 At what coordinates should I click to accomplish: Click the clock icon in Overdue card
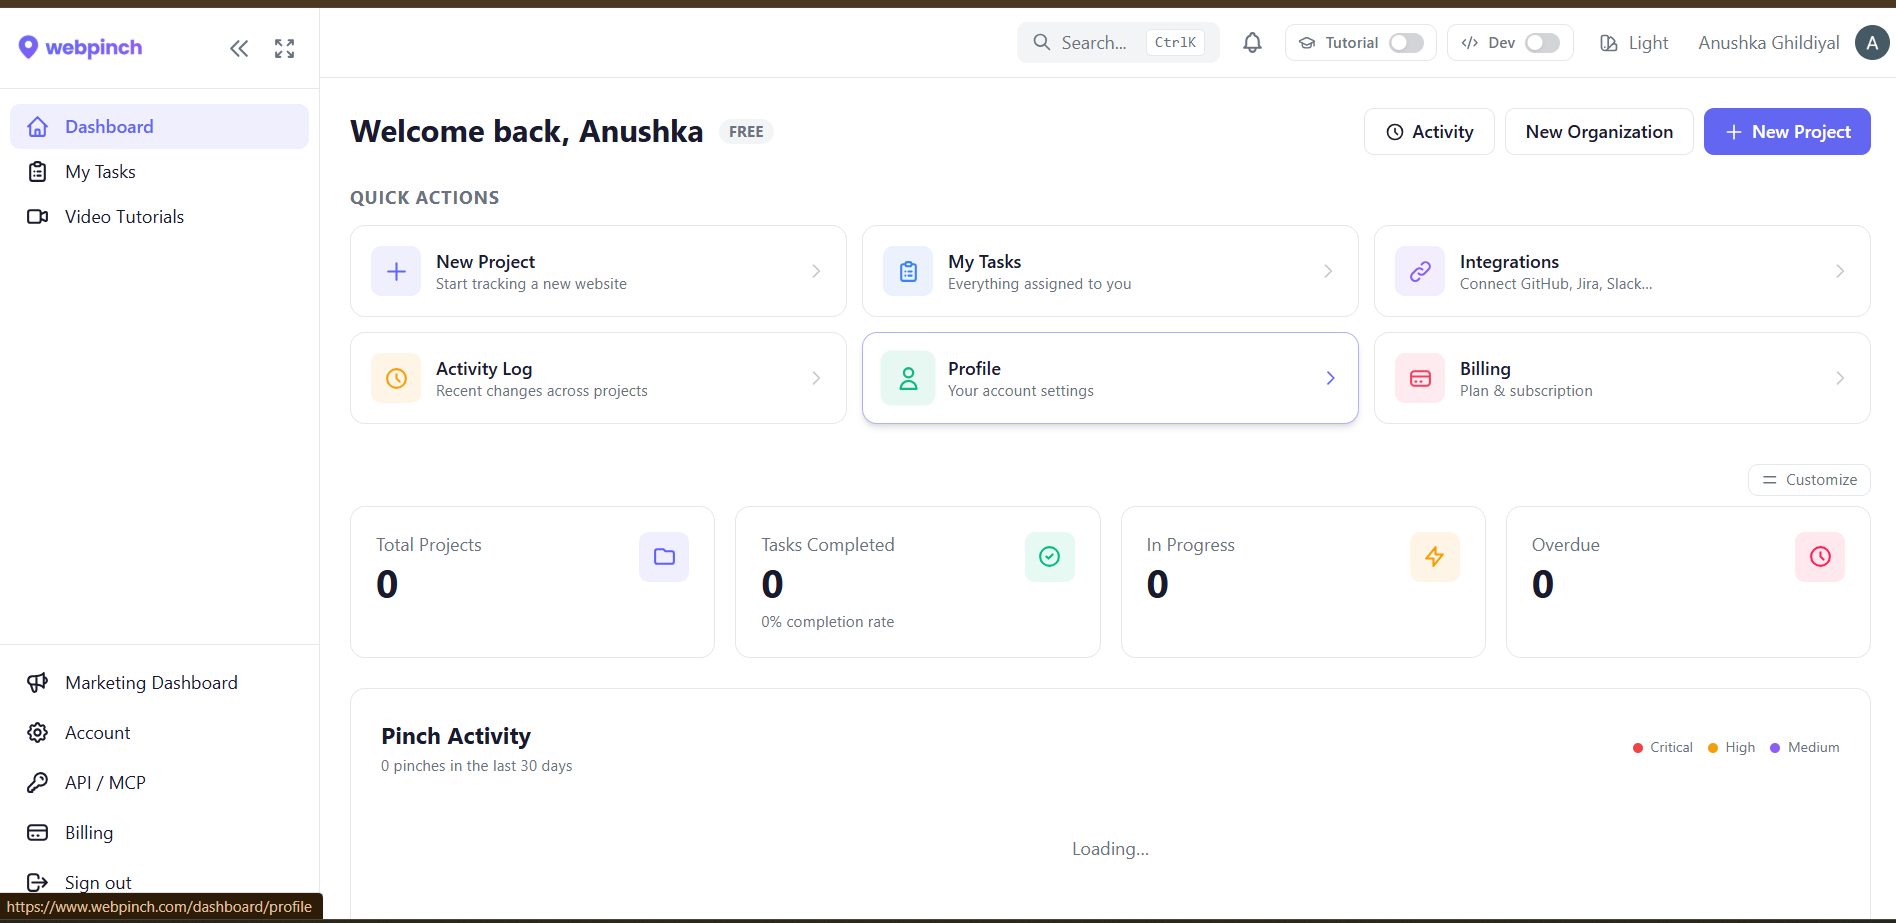(x=1820, y=557)
